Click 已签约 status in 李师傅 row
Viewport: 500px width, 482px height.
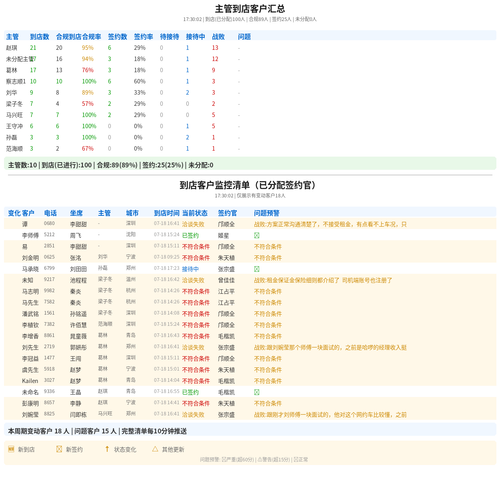point(190,235)
